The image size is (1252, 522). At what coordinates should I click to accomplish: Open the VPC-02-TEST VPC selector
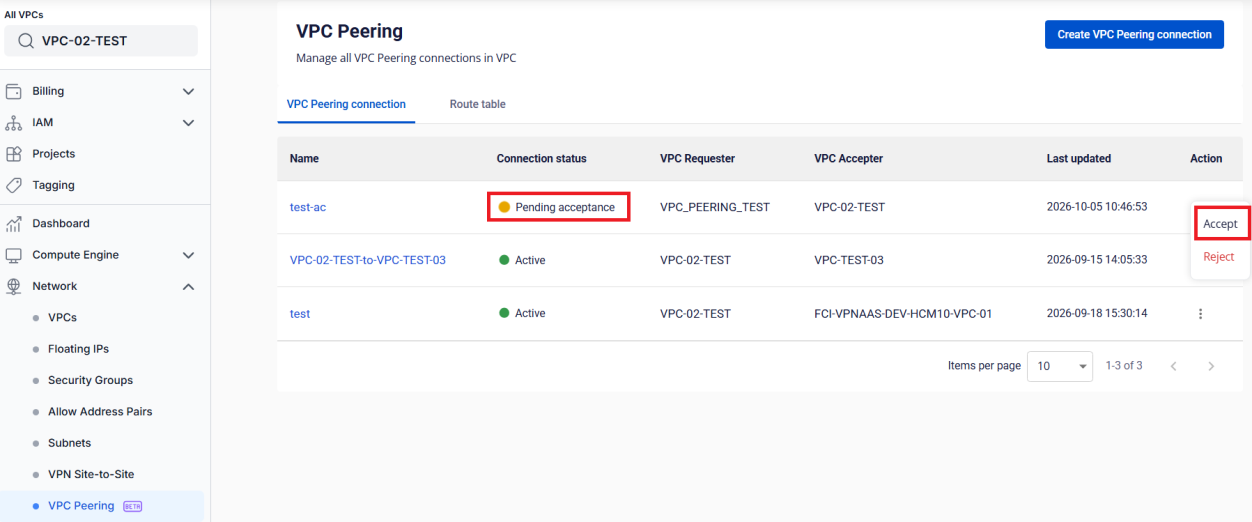tap(101, 41)
